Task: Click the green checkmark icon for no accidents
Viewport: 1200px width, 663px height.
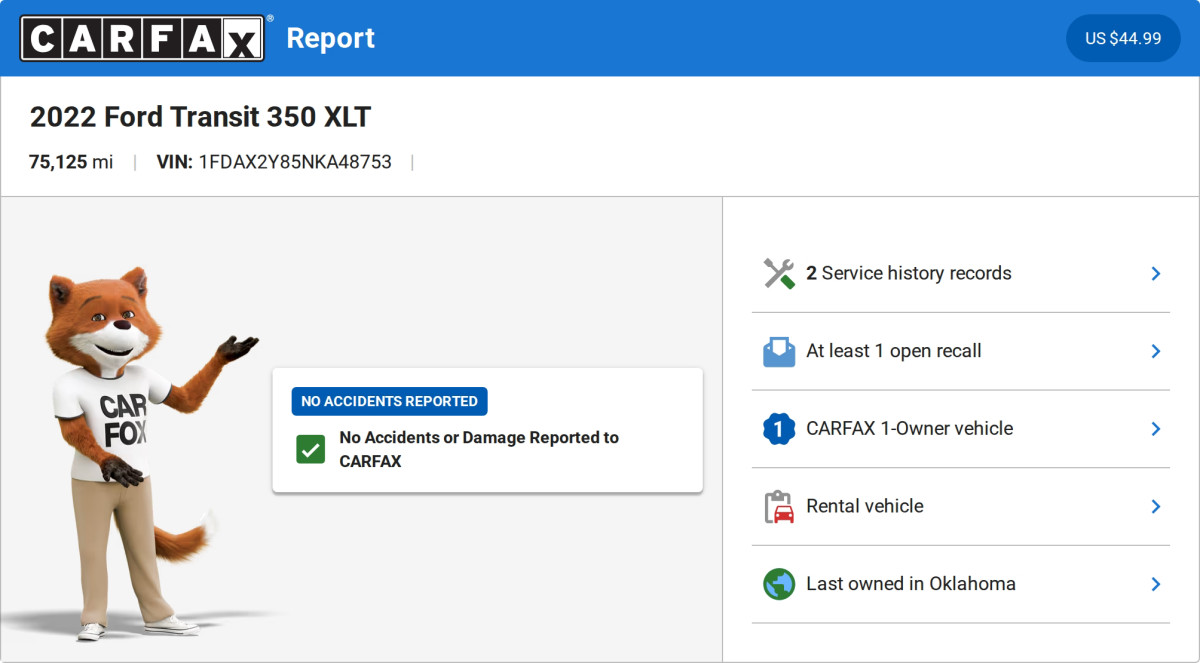Action: click(311, 449)
